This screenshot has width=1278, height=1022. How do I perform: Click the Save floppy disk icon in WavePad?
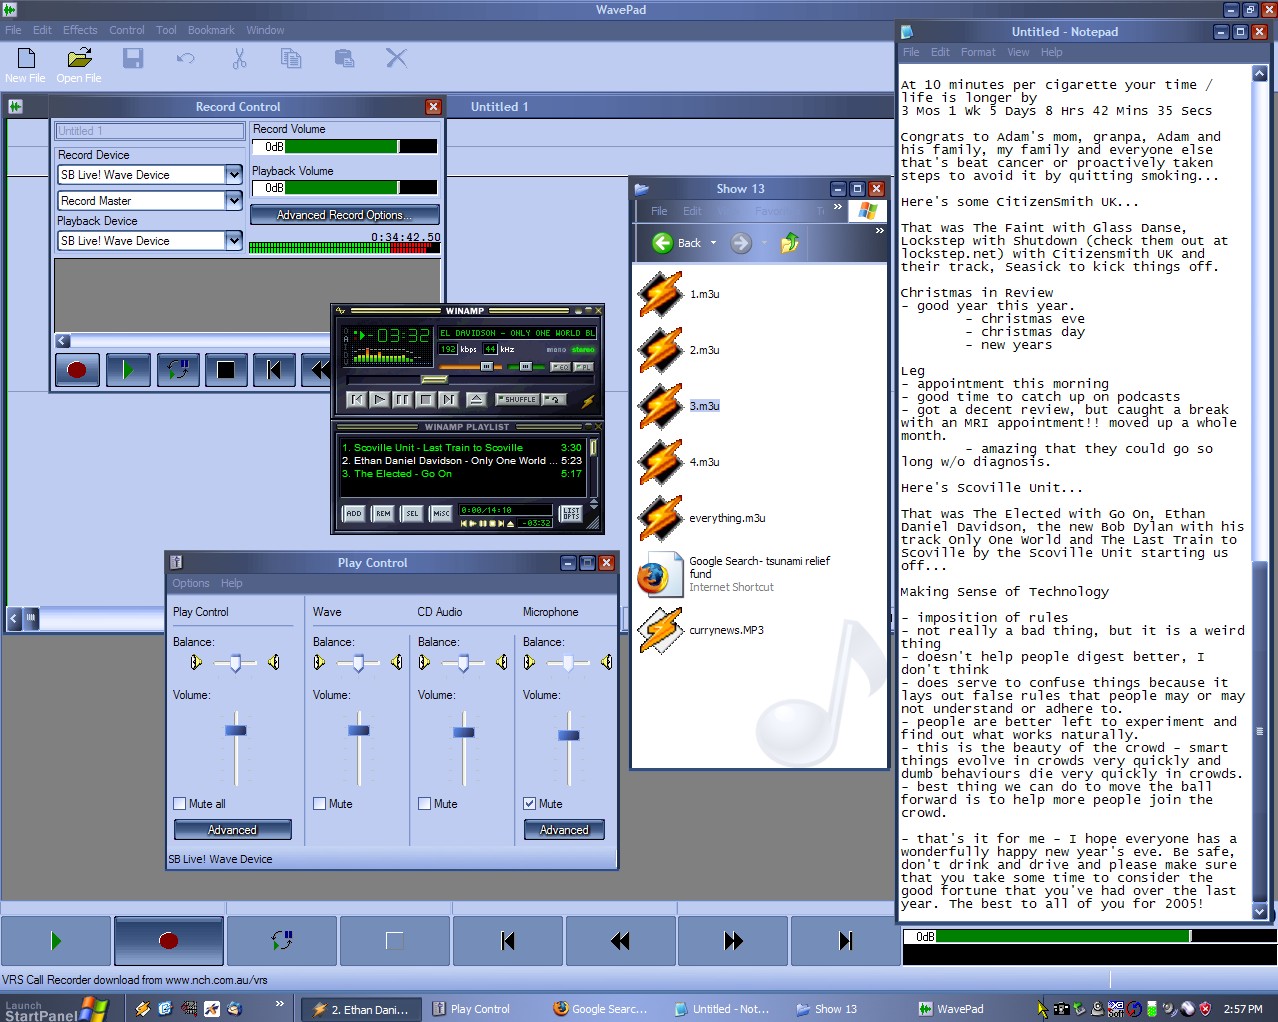133,58
